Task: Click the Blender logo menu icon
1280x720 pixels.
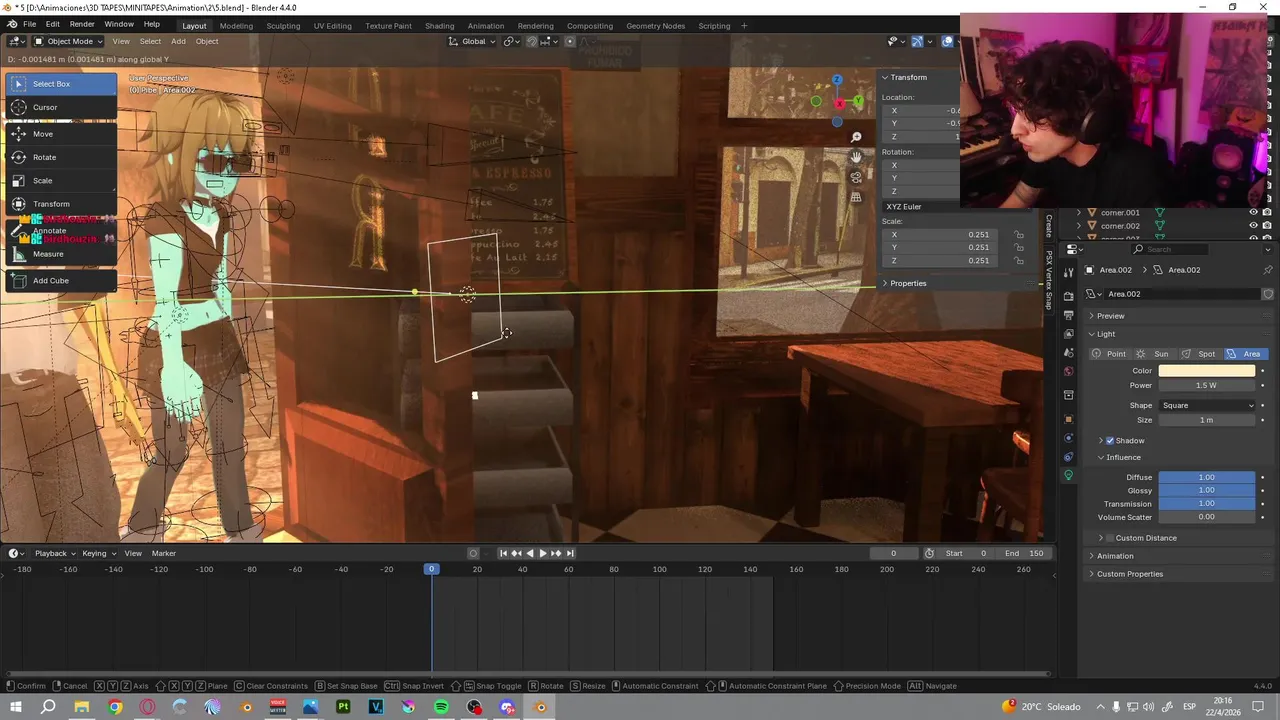Action: 12,24
